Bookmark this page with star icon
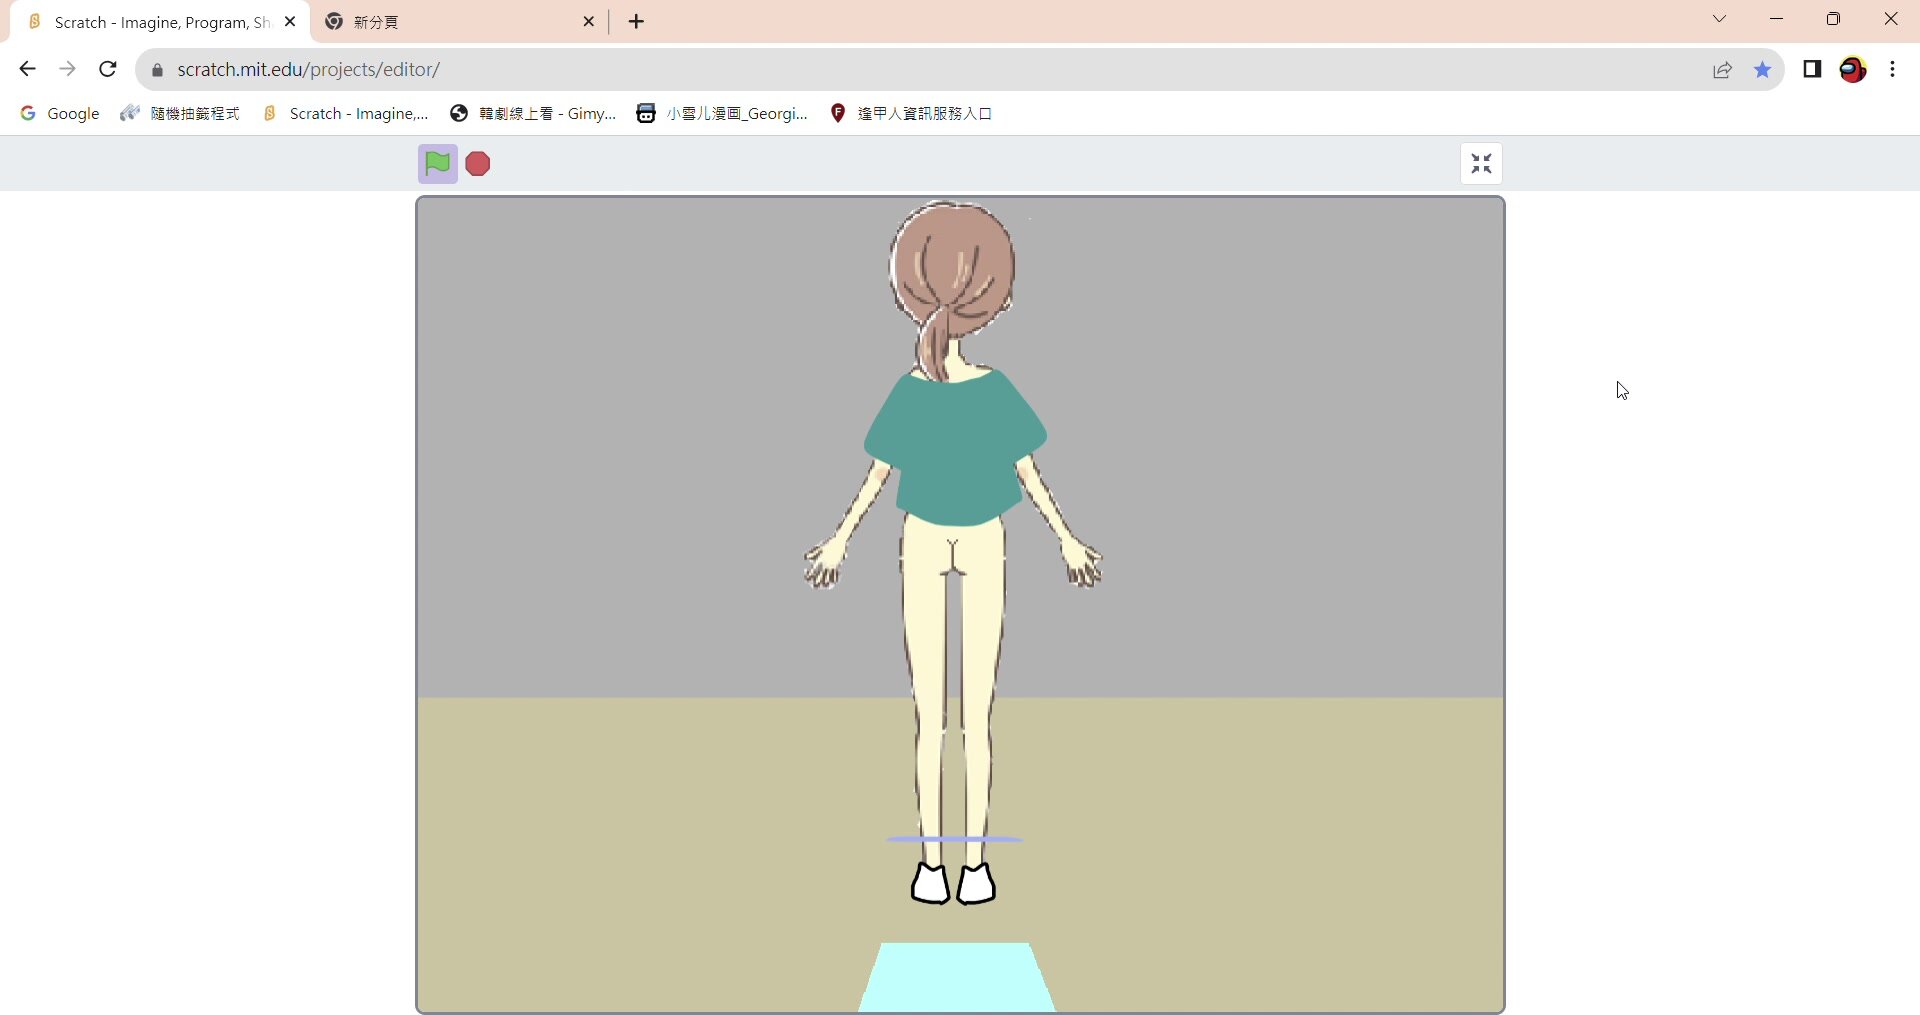 (x=1762, y=70)
